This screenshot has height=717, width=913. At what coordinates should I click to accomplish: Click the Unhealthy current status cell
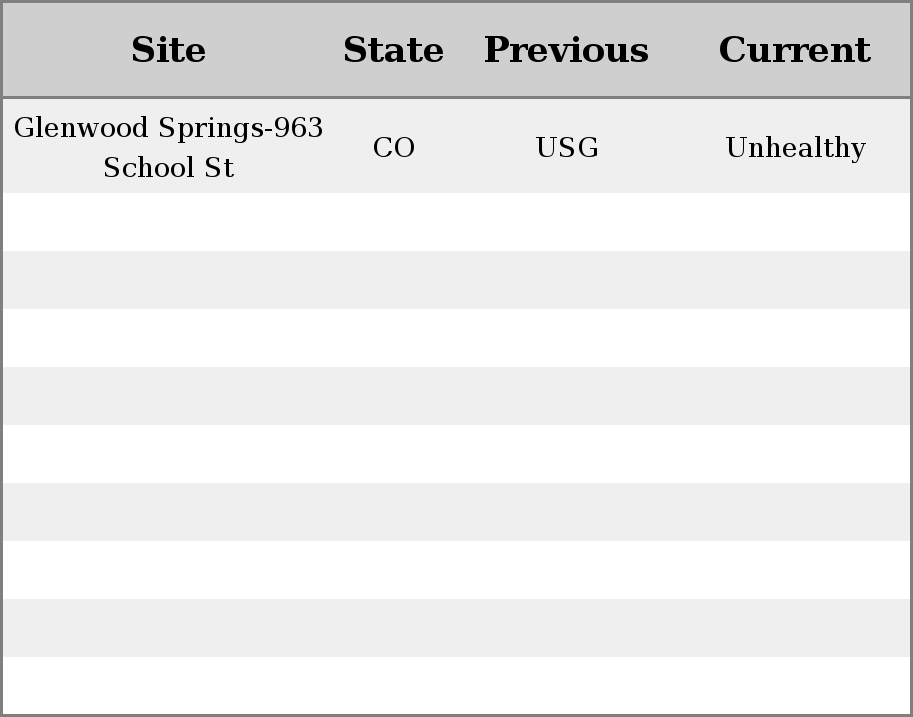click(795, 146)
